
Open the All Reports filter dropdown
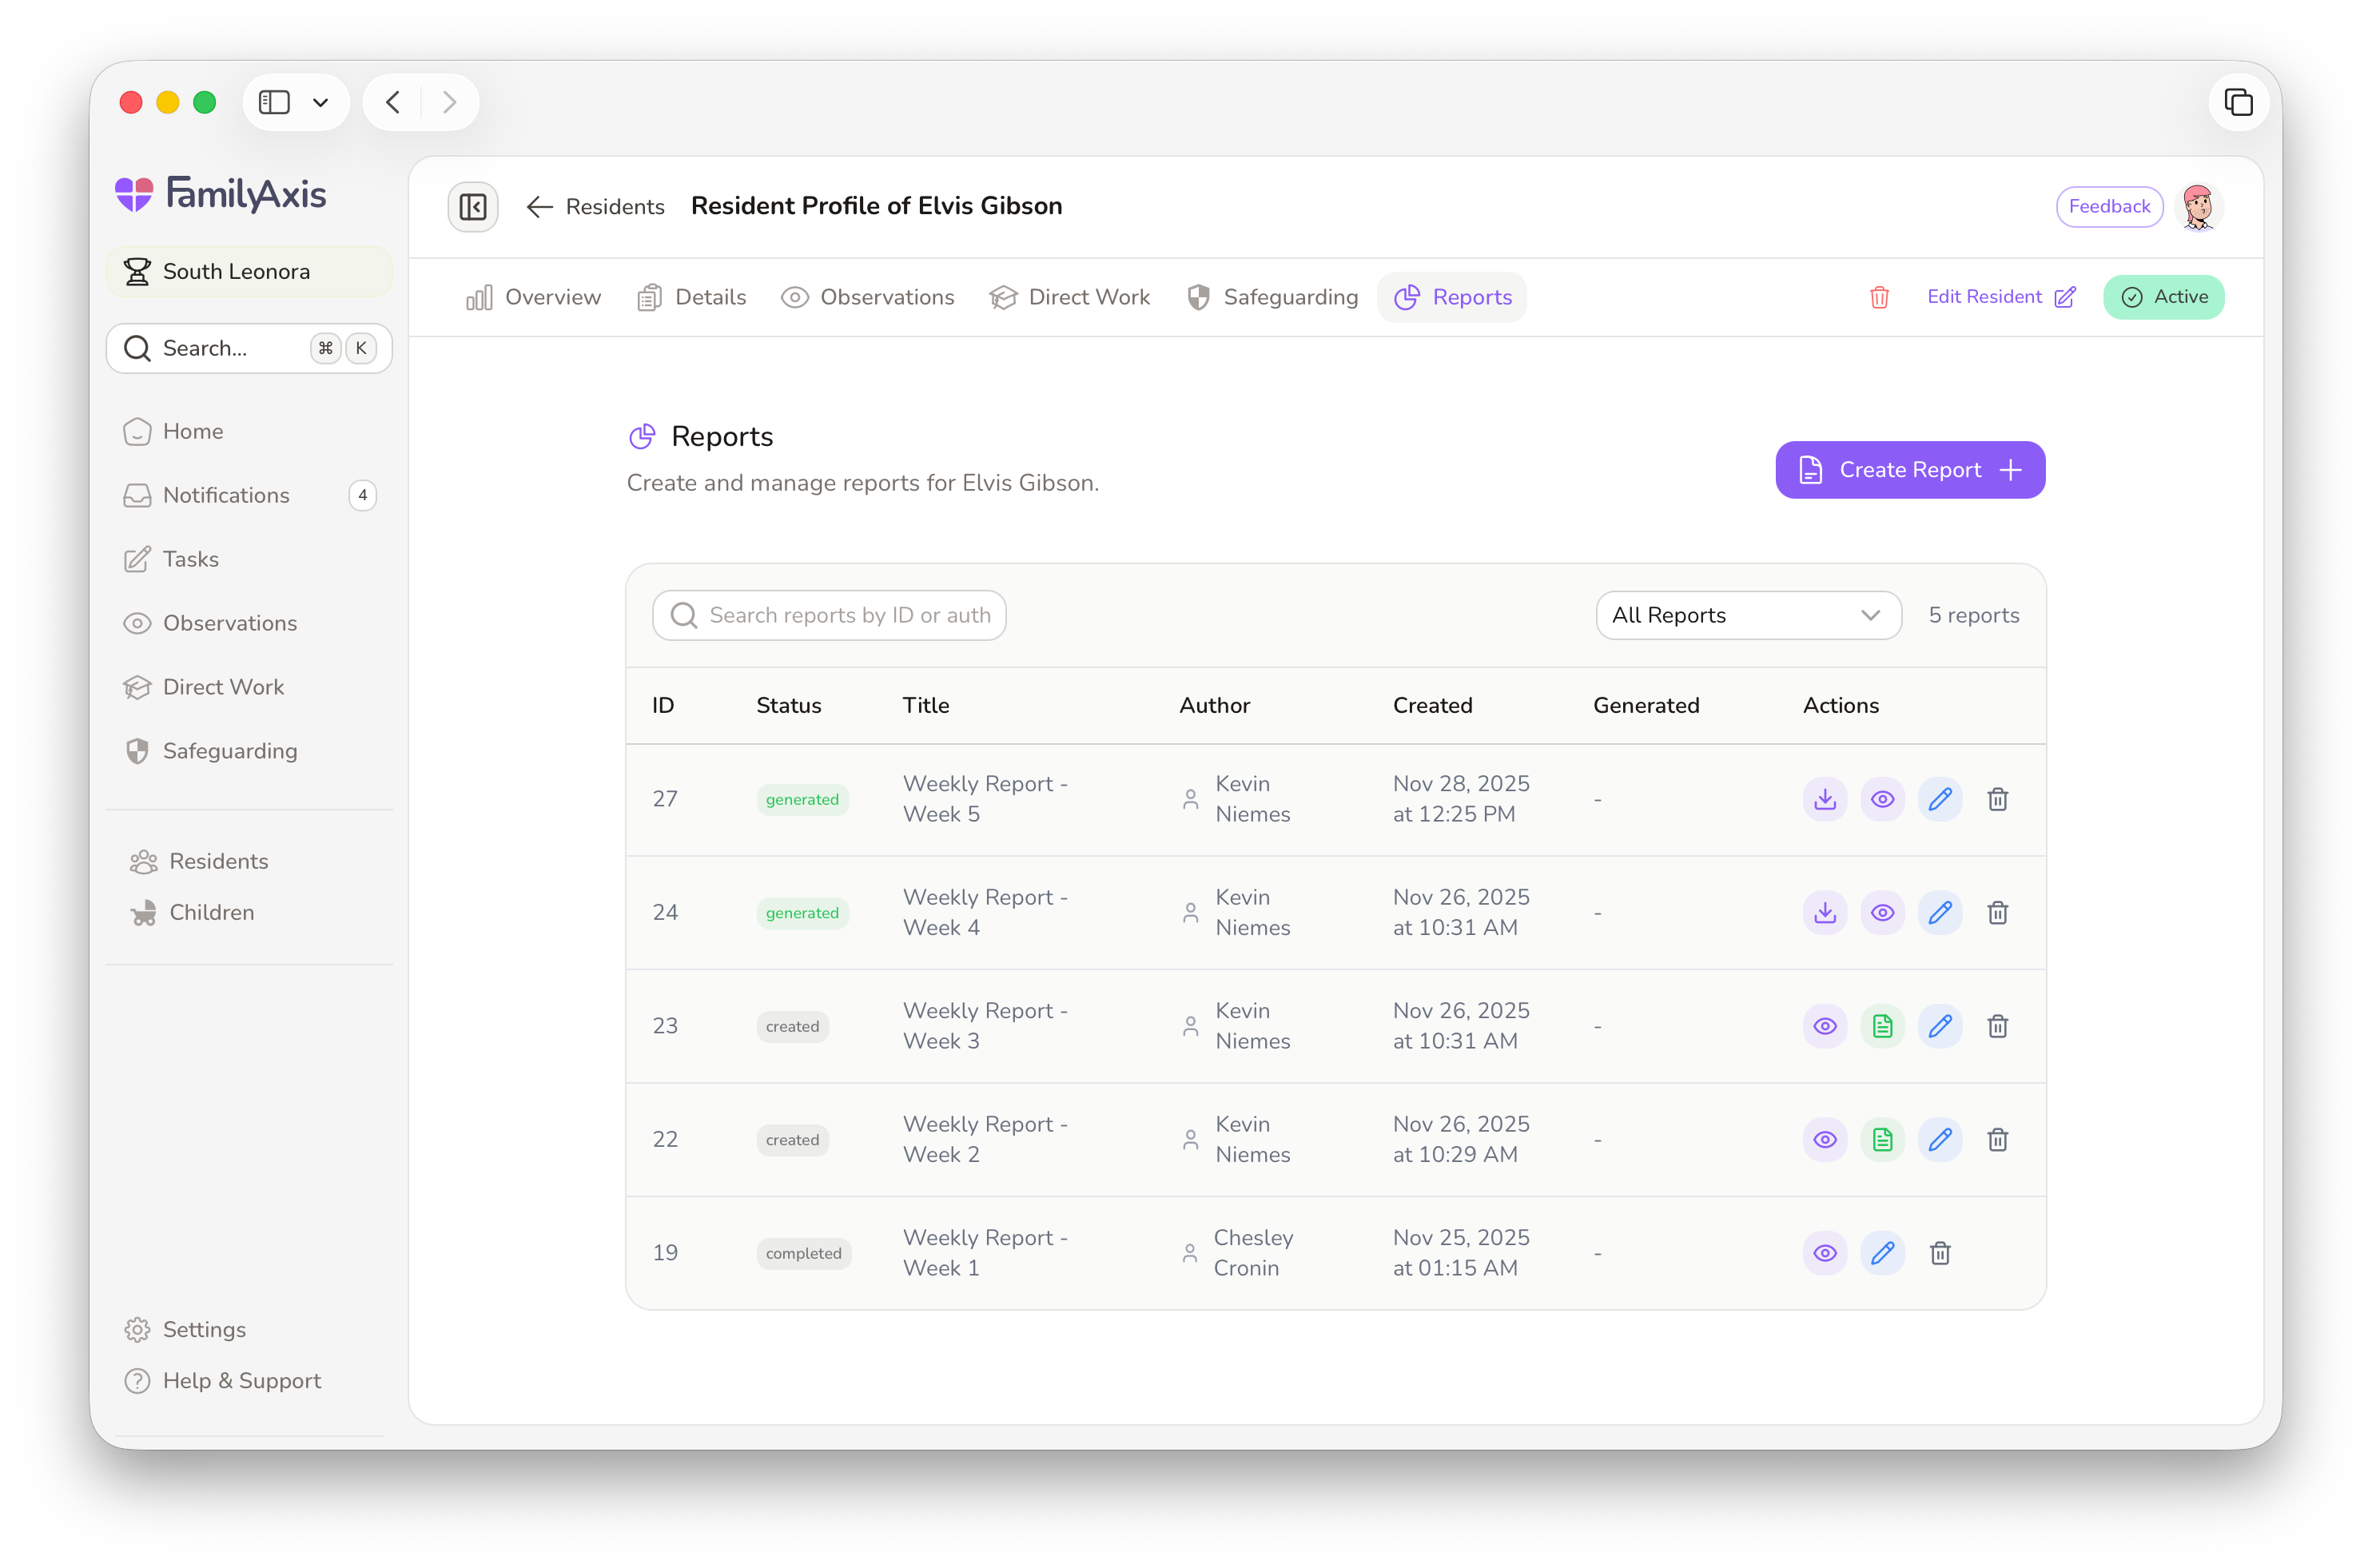click(1748, 615)
